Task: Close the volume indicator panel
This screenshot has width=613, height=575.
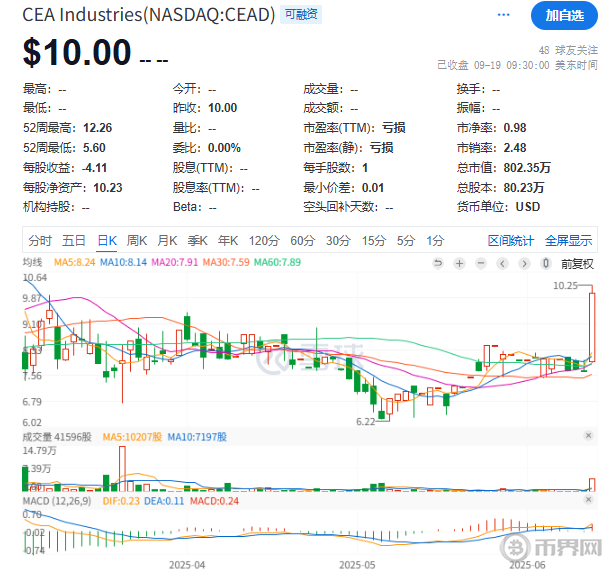Action: click(587, 437)
